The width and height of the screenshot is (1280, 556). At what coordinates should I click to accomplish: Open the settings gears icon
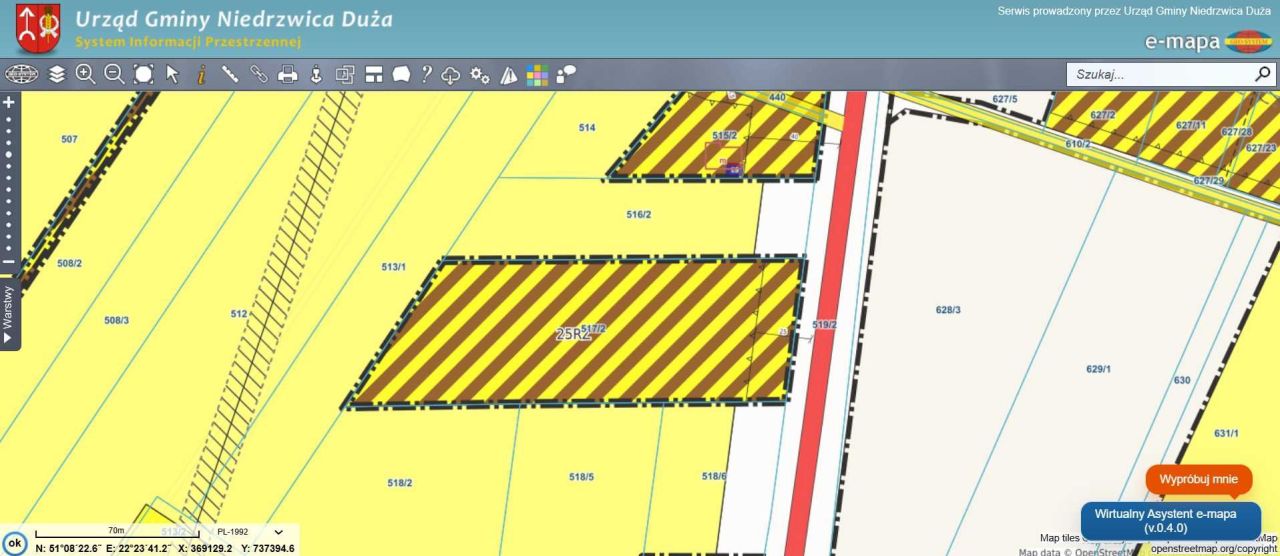480,74
